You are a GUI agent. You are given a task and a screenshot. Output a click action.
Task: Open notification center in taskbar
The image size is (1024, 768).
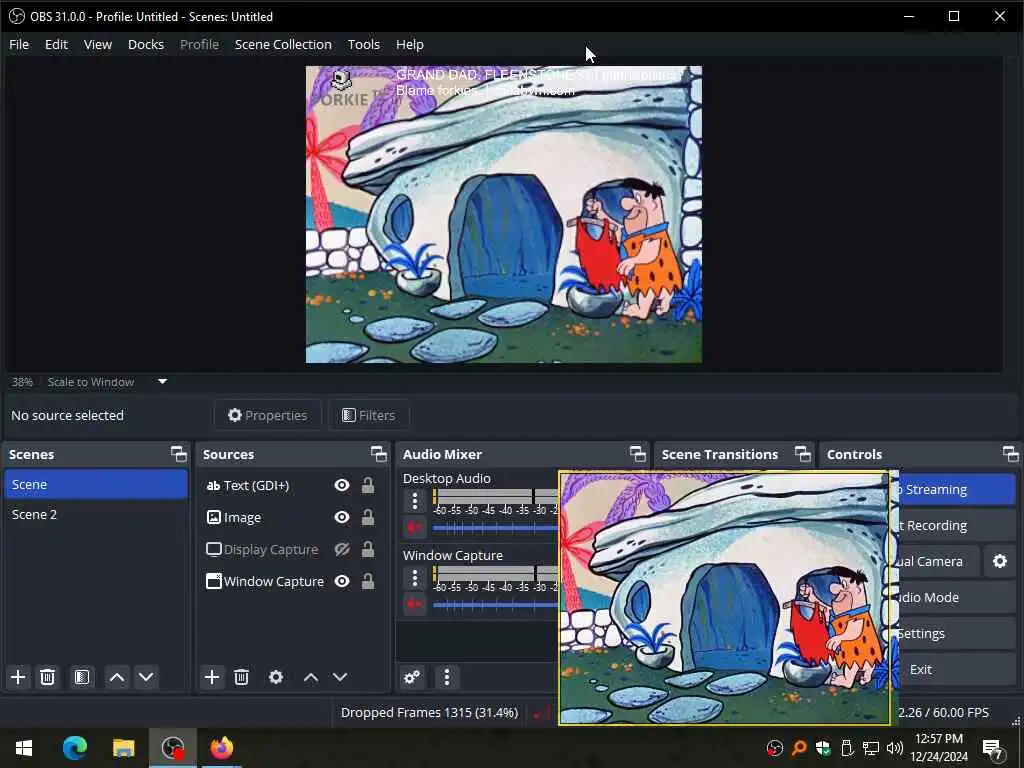tap(993, 748)
